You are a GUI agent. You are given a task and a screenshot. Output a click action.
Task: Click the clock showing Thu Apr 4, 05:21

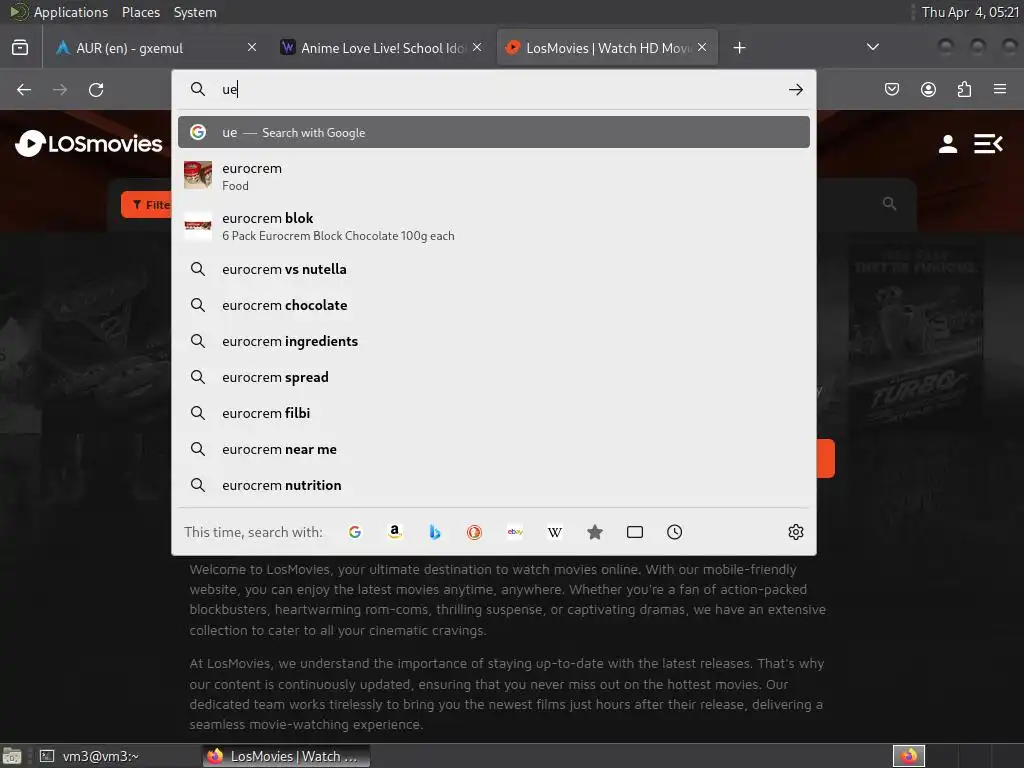970,12
